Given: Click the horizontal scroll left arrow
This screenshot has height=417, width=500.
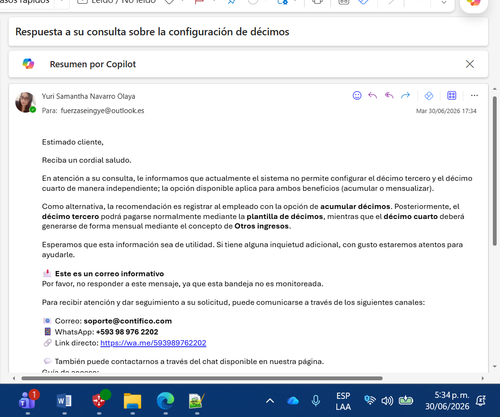Looking at the screenshot, I should (14, 378).
